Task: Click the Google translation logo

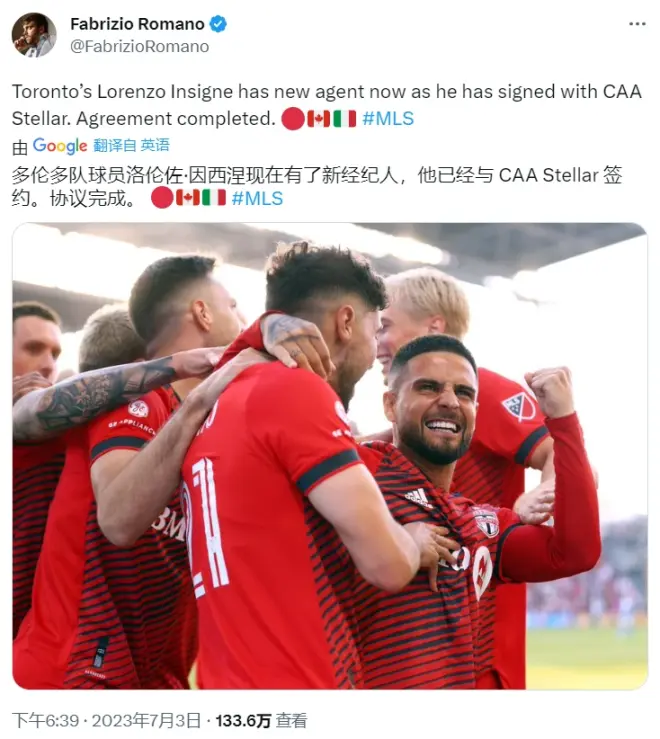Action: (x=60, y=146)
